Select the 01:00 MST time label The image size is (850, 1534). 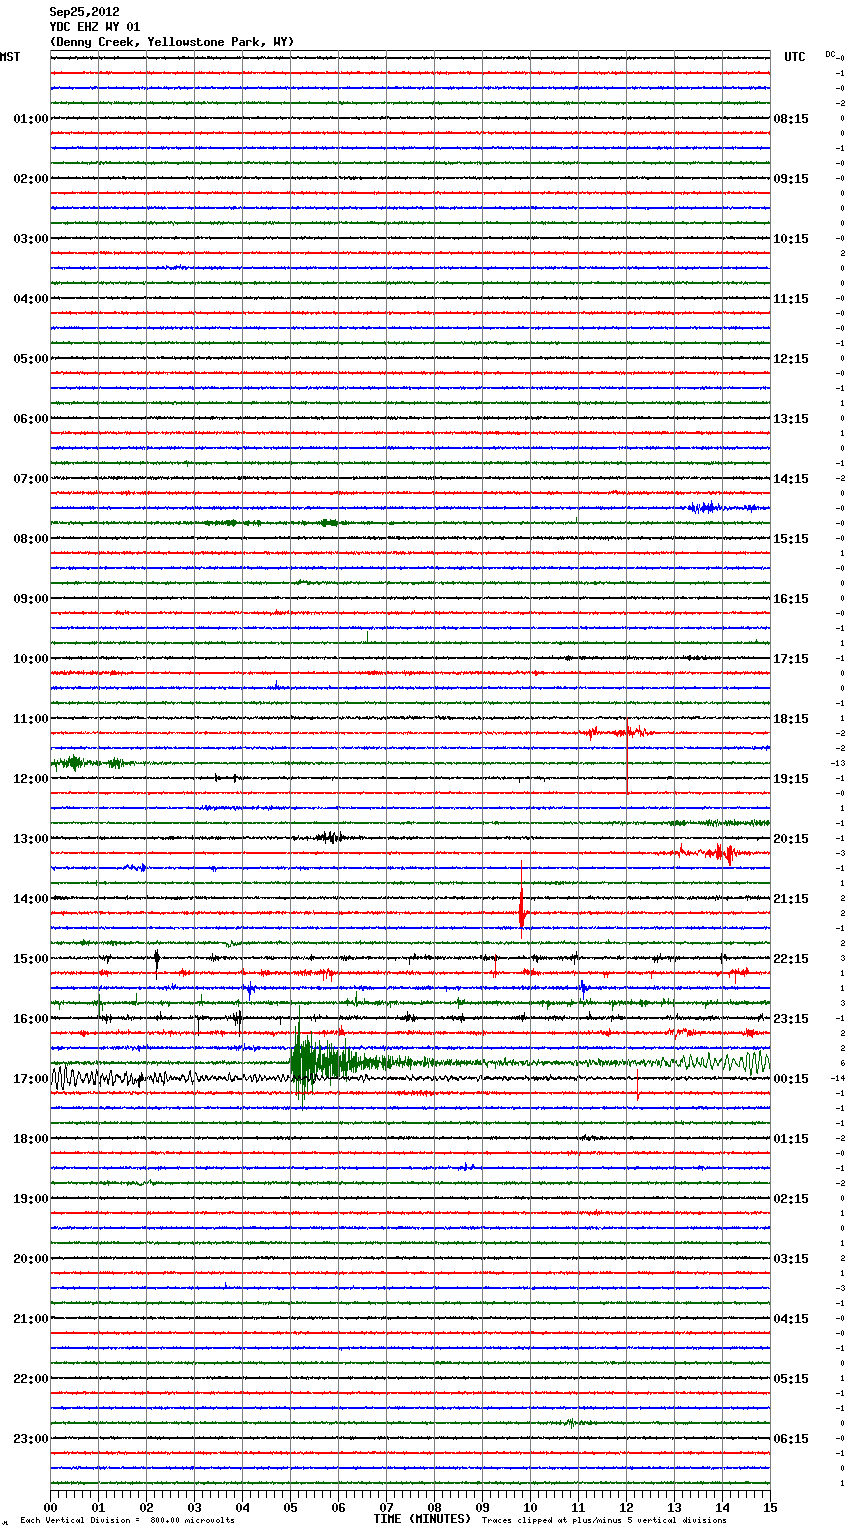[31, 119]
